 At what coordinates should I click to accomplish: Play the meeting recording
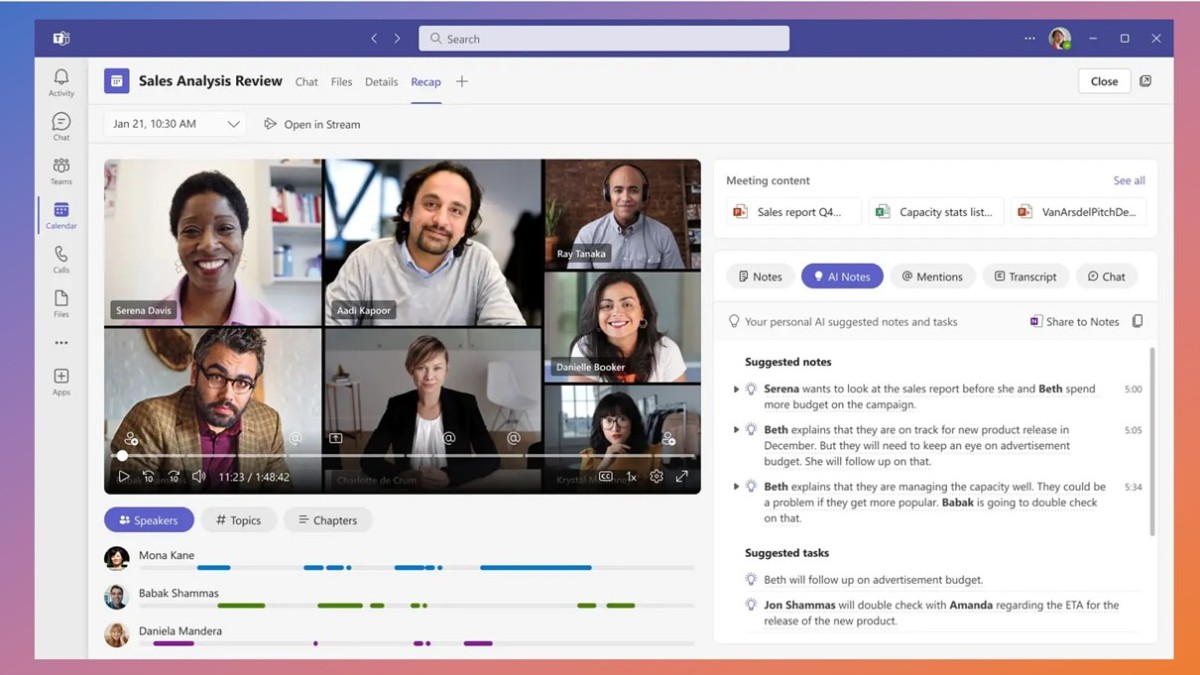[x=124, y=477]
